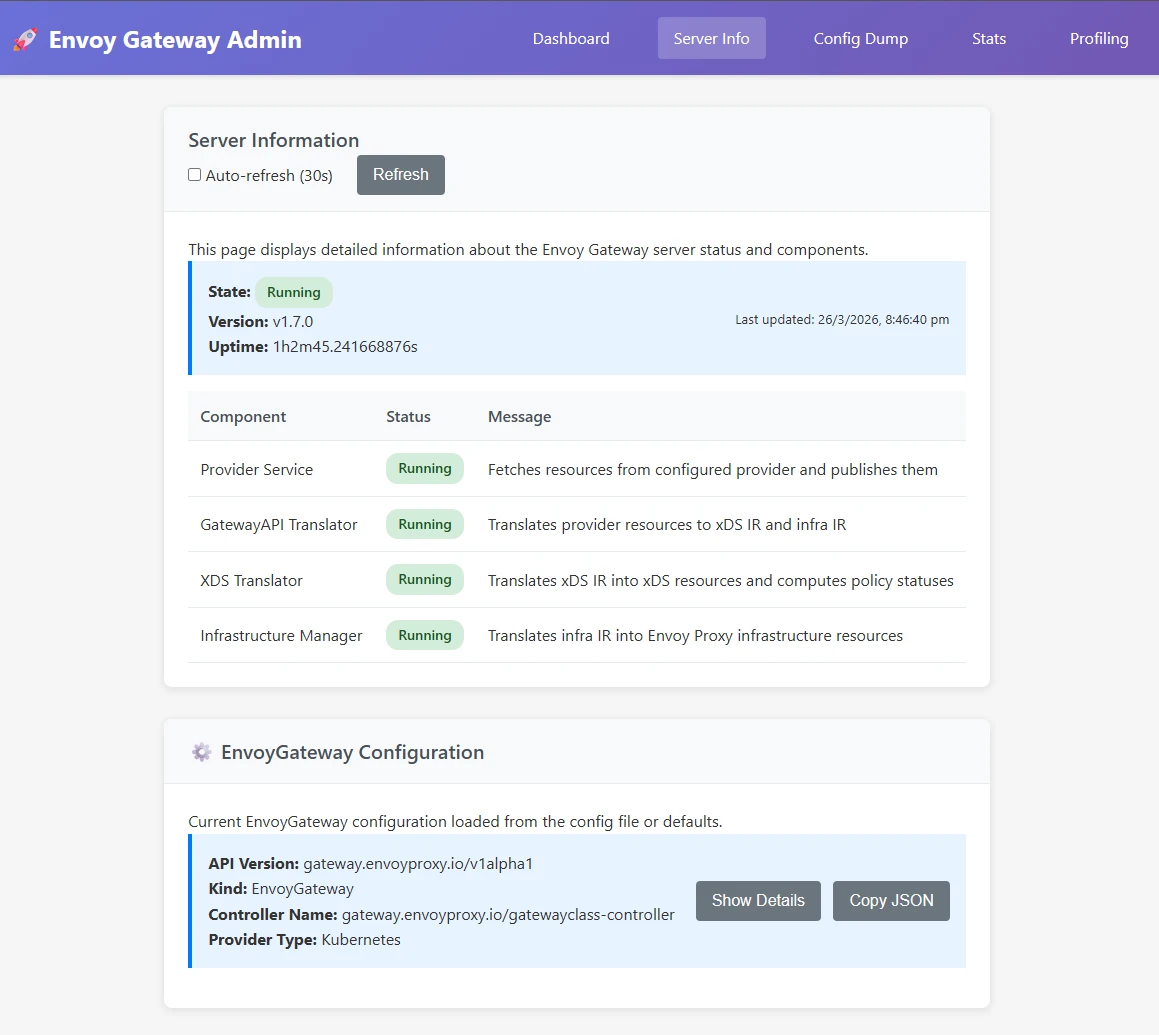Open the Config Dump page

pos(861,38)
